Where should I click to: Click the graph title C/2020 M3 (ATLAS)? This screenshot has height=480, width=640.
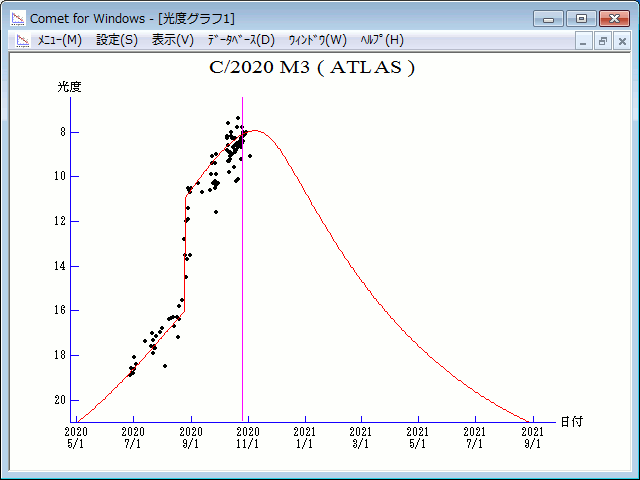coord(311,68)
